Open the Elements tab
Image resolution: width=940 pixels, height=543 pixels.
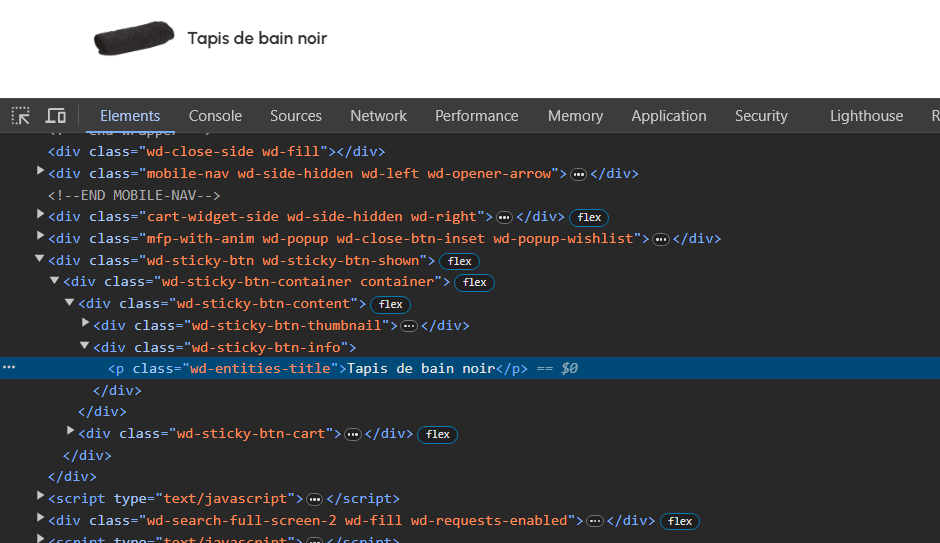130,116
